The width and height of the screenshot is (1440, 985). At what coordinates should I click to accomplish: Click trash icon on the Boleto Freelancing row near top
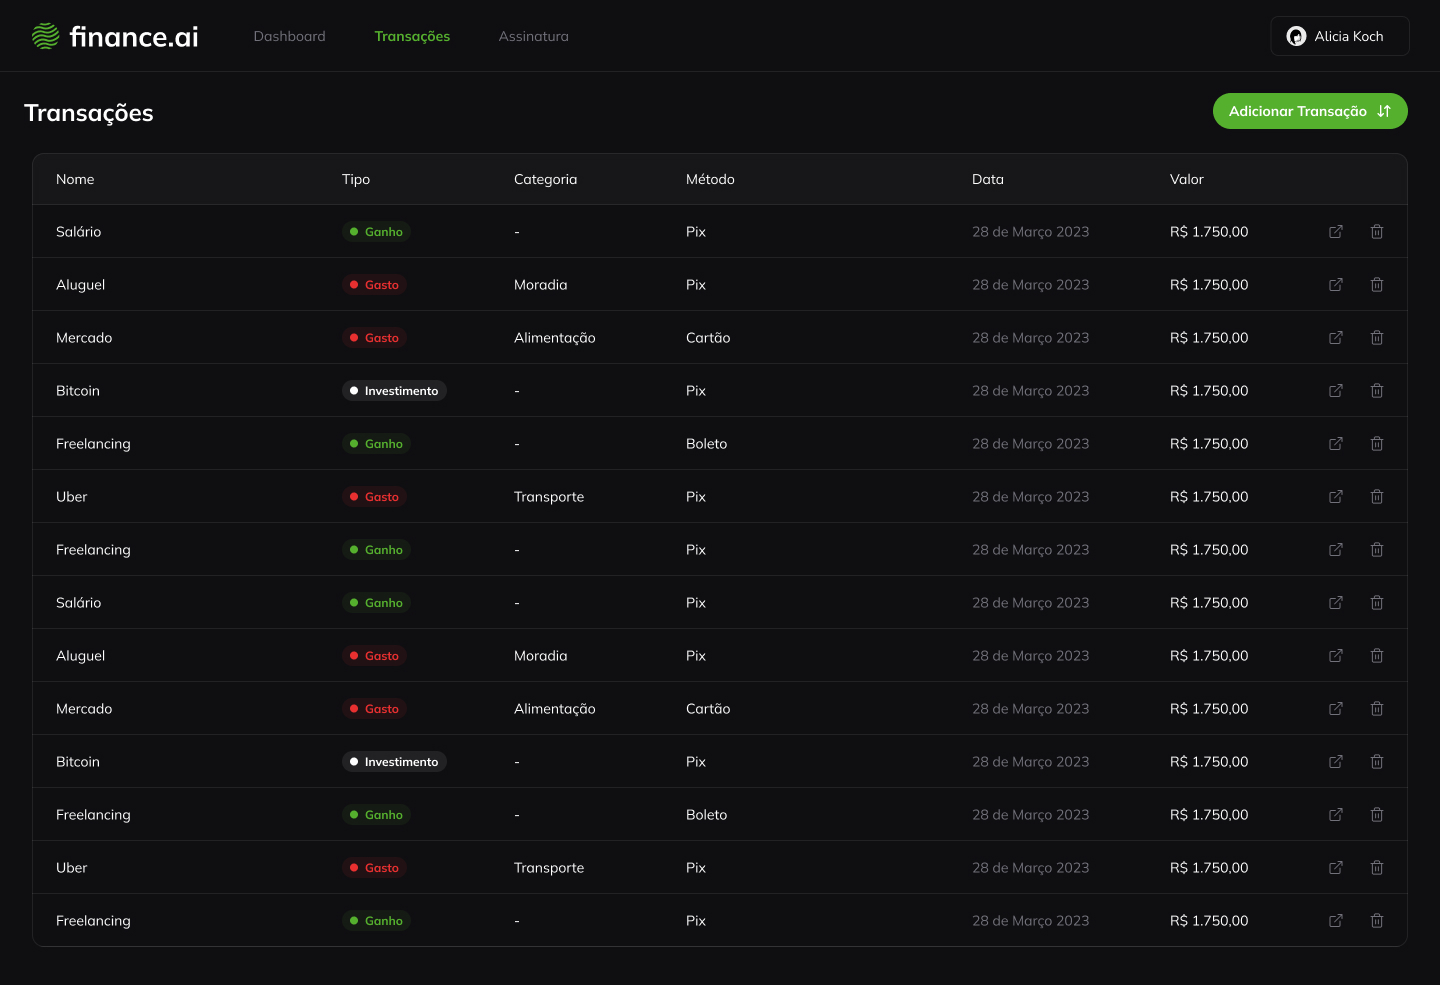coord(1377,444)
